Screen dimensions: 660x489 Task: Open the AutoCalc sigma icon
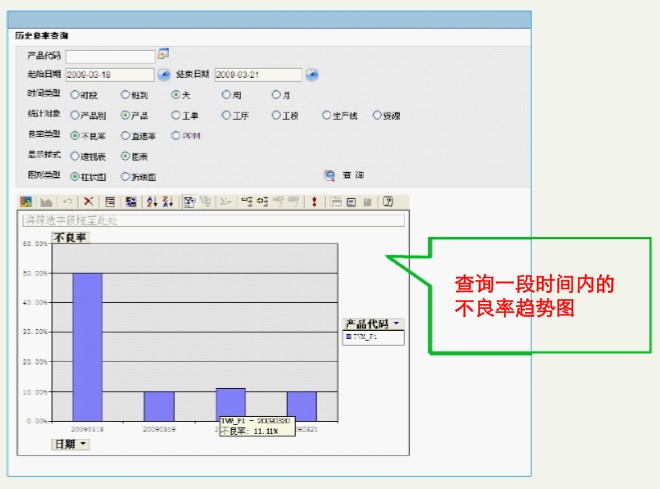(226, 202)
